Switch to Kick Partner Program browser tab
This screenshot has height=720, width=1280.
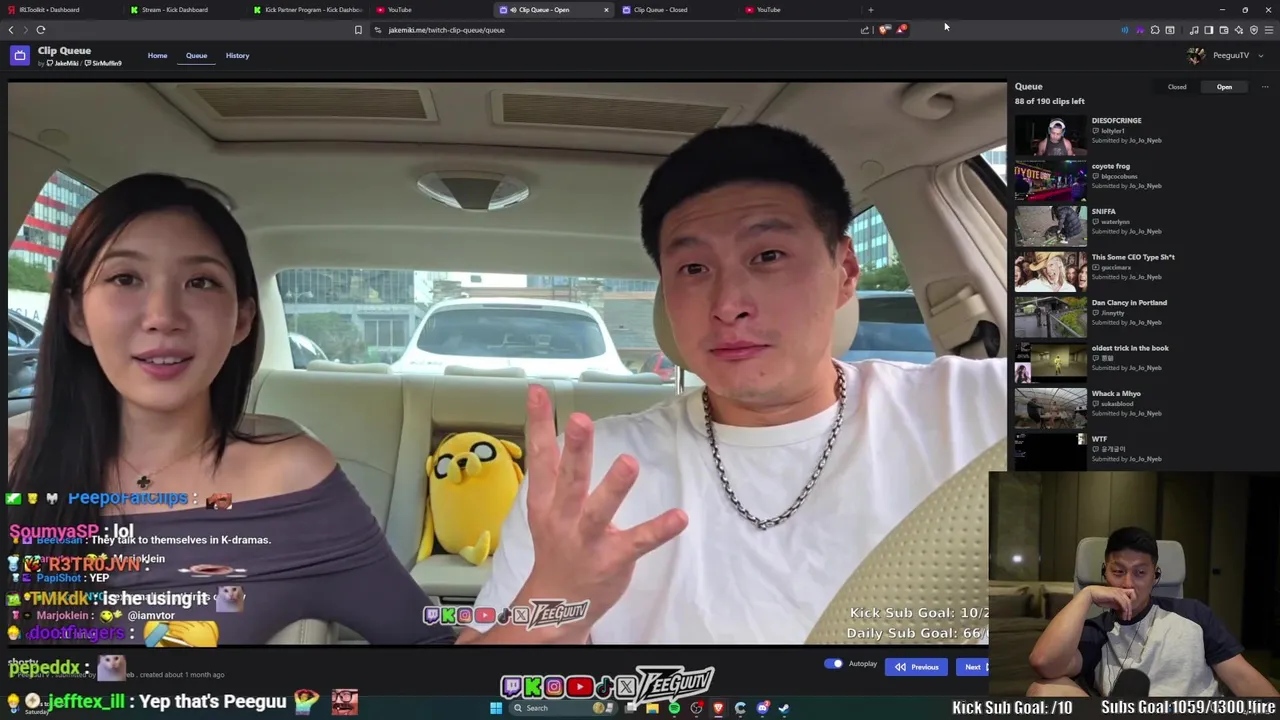point(308,10)
